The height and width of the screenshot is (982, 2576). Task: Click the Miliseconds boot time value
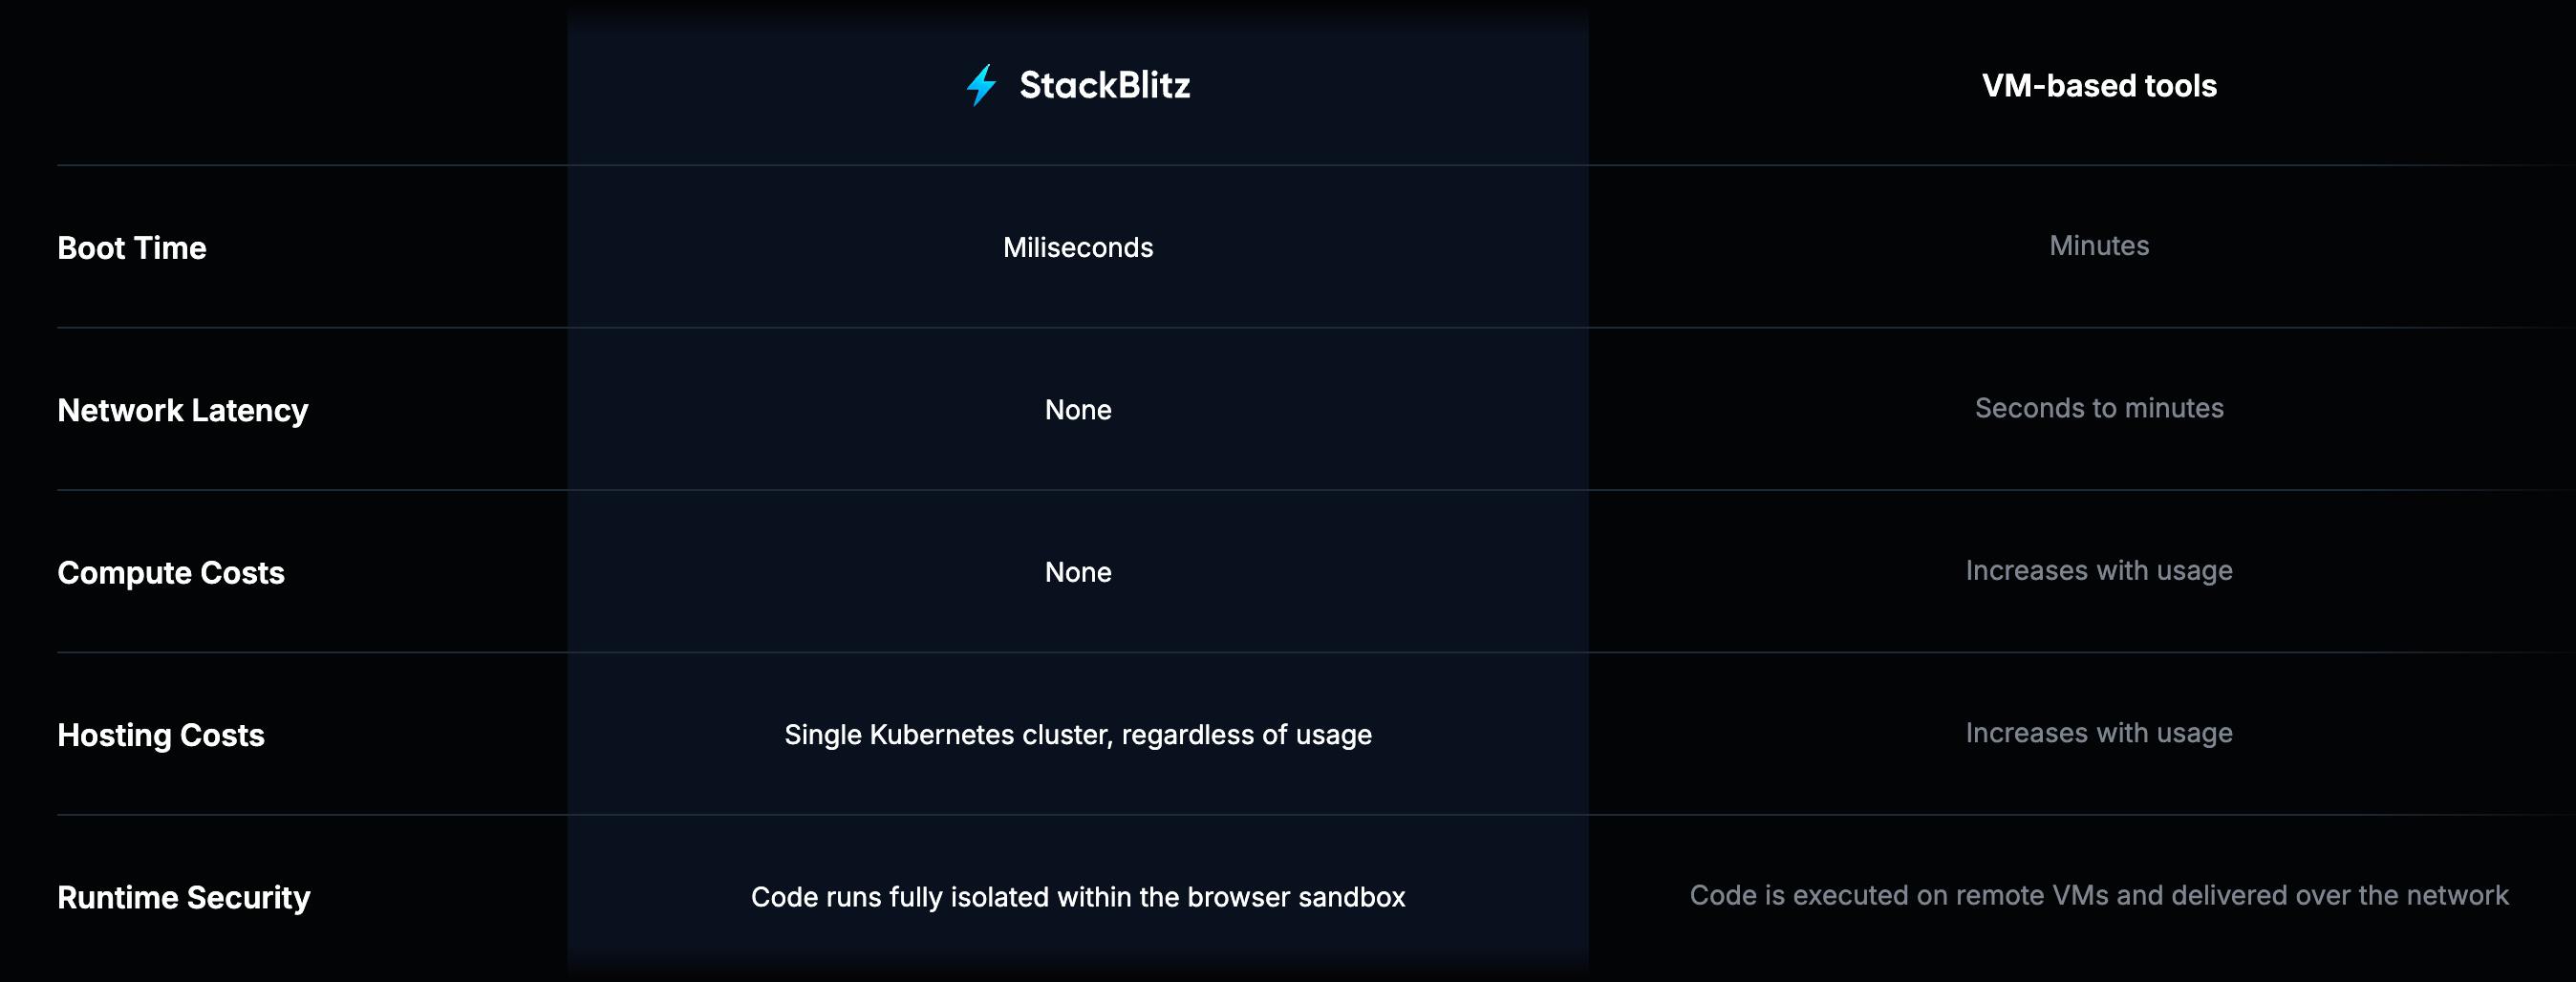[1078, 248]
